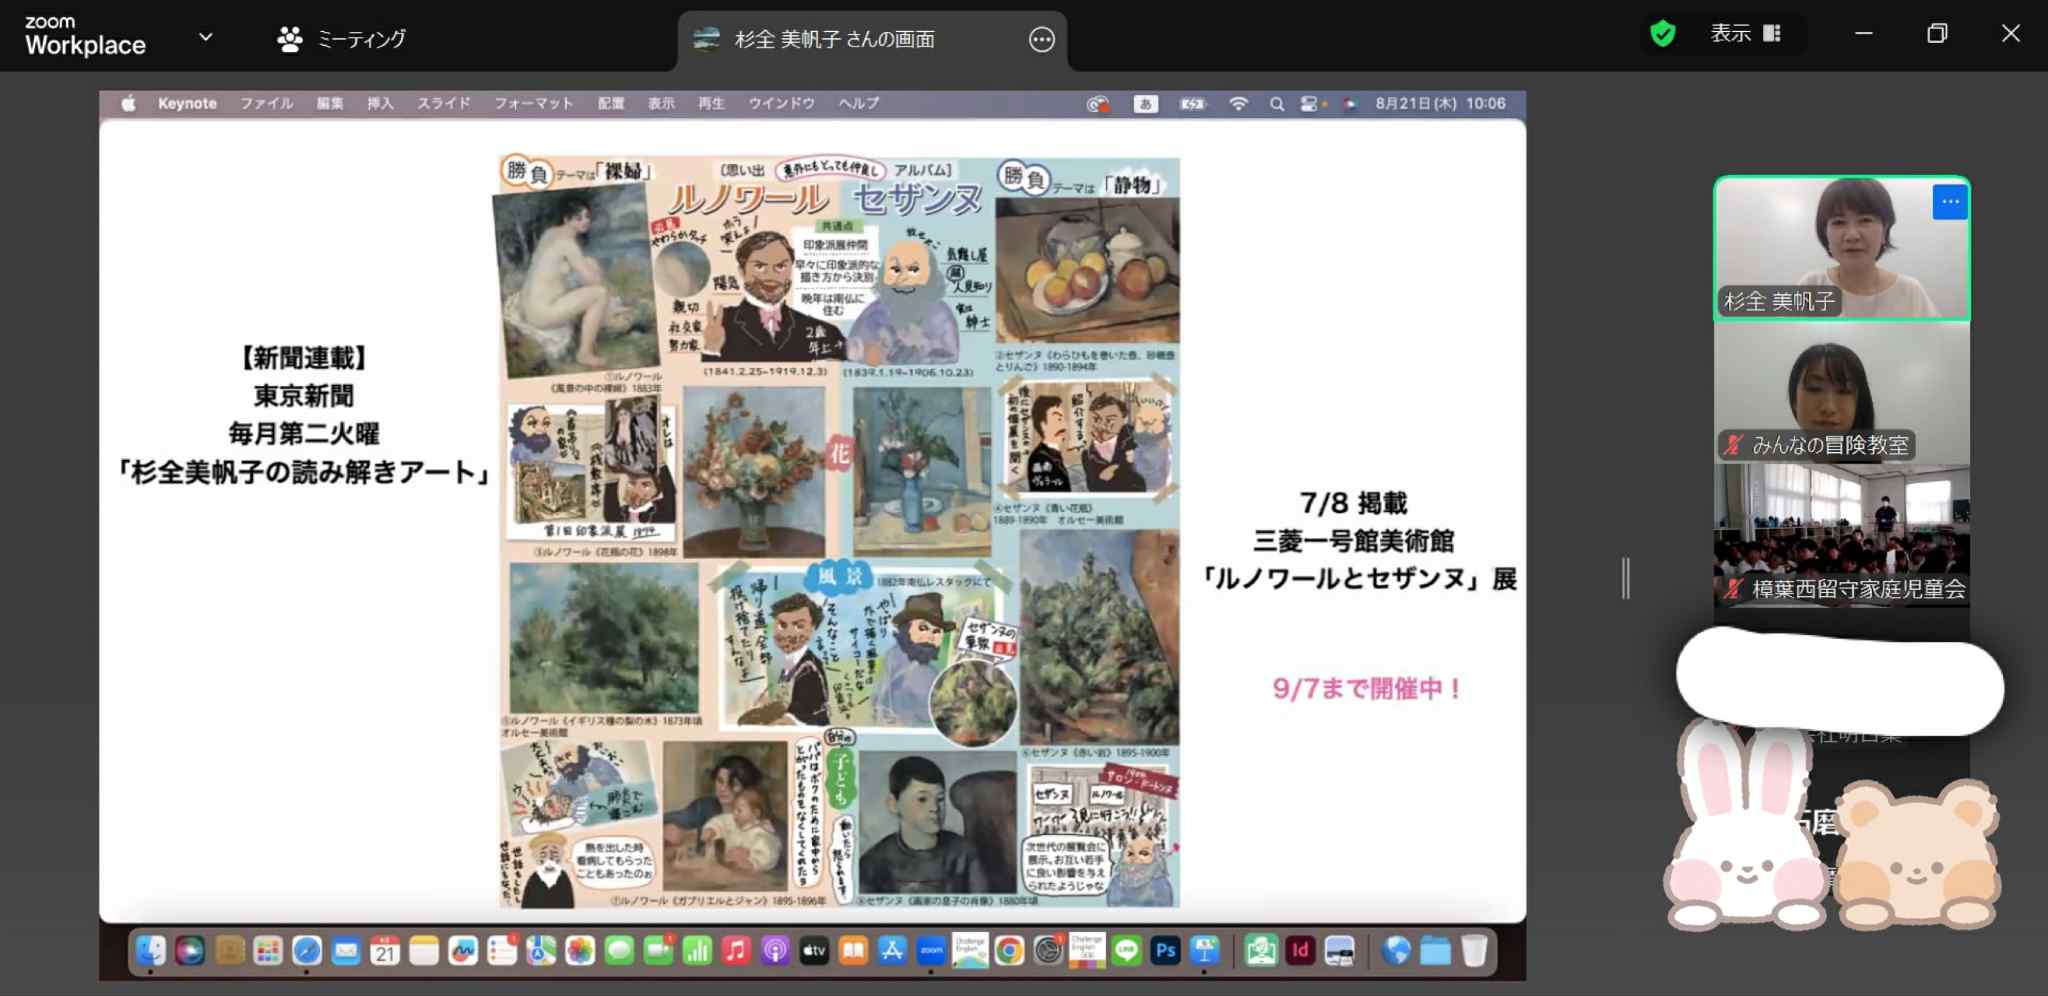The image size is (2048, 996).
Task: Click the battery status icon
Action: (1193, 104)
